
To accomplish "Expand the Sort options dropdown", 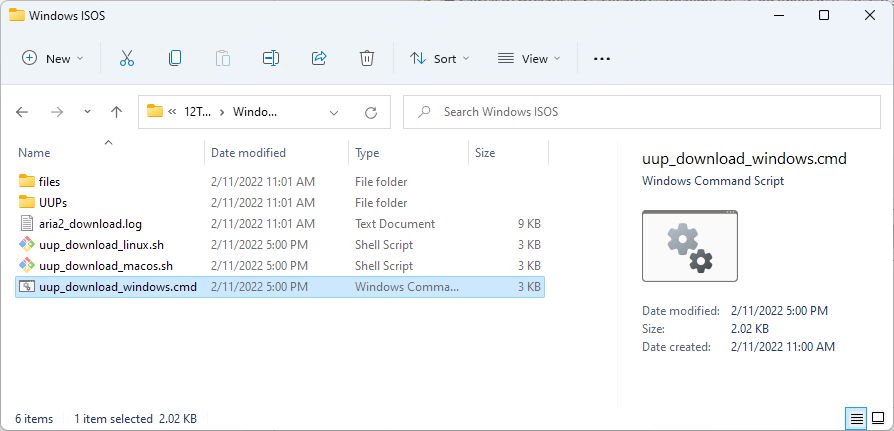I will click(x=439, y=59).
